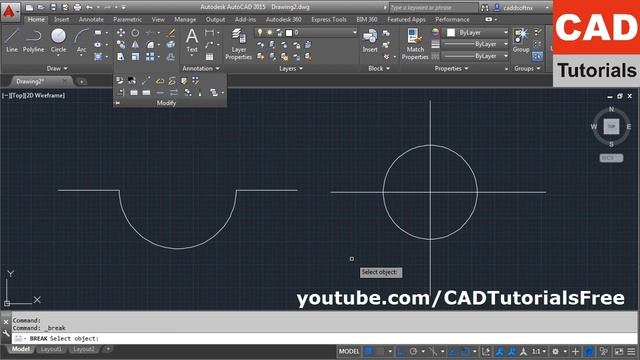Screen dimensions: 640x360
Task: Pick the Explode tool icon
Action: tap(171, 44)
